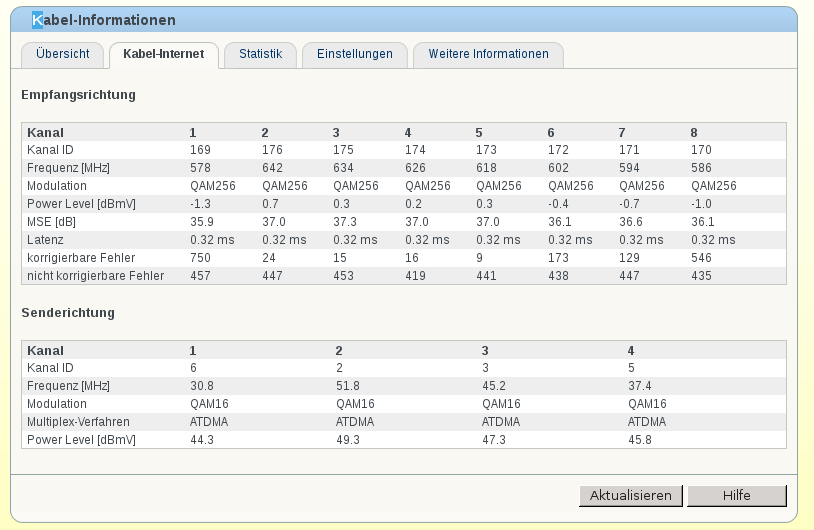The height and width of the screenshot is (530, 814).
Task: Select upstream Power Level 44.3
Action: click(x=202, y=440)
